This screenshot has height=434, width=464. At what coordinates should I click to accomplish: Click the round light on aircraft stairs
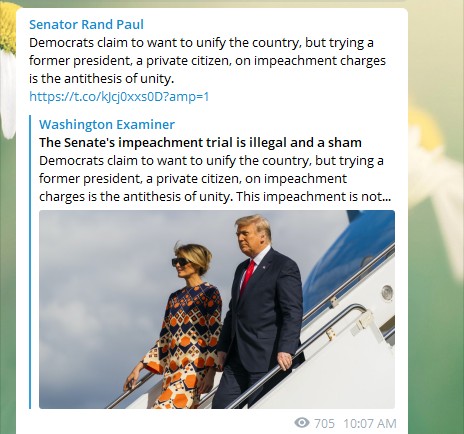tap(387, 292)
